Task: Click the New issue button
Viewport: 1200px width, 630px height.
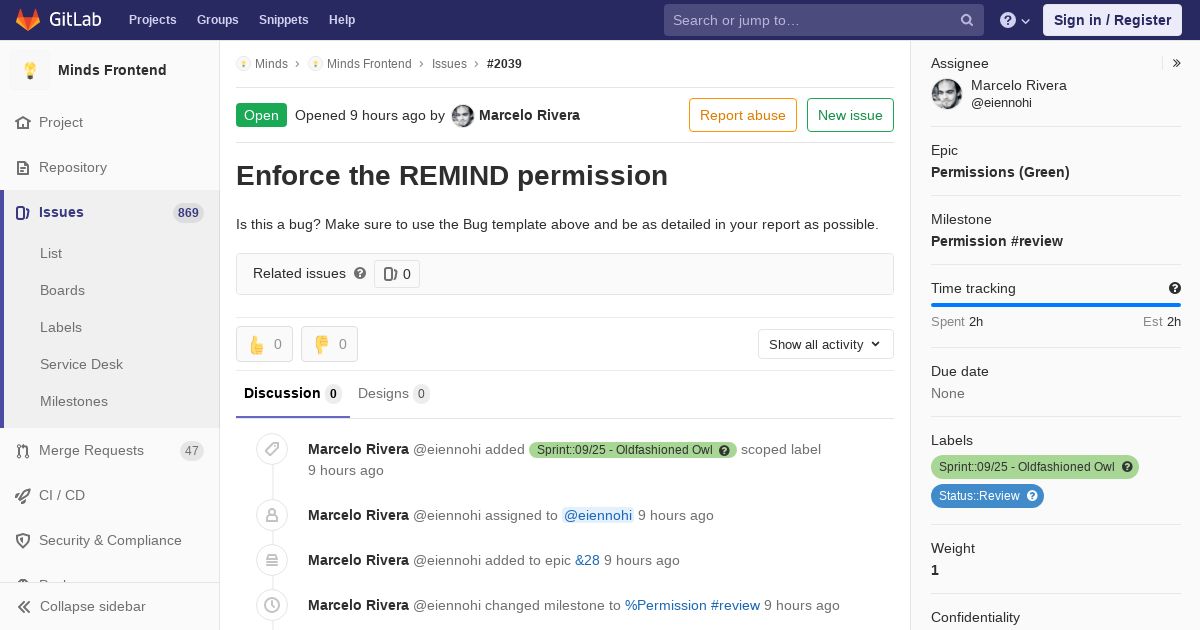Action: click(x=849, y=115)
